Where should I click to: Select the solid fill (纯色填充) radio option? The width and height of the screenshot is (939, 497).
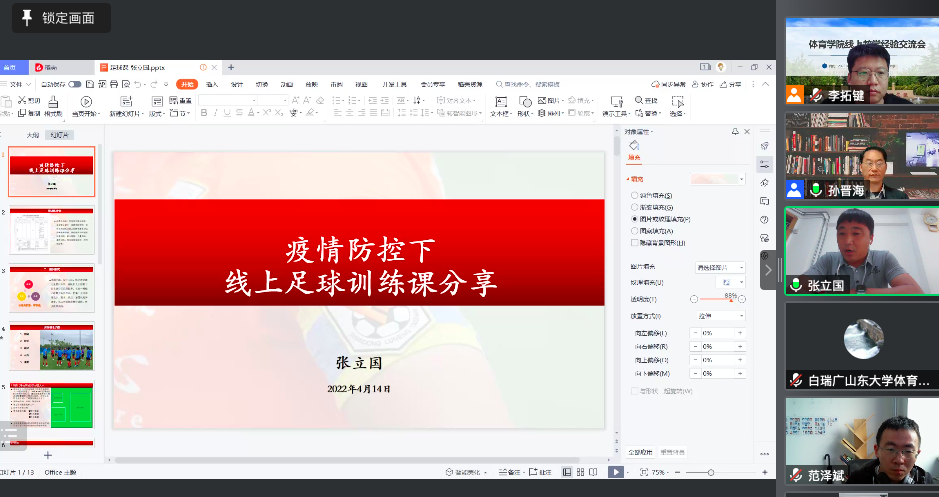[634, 194]
